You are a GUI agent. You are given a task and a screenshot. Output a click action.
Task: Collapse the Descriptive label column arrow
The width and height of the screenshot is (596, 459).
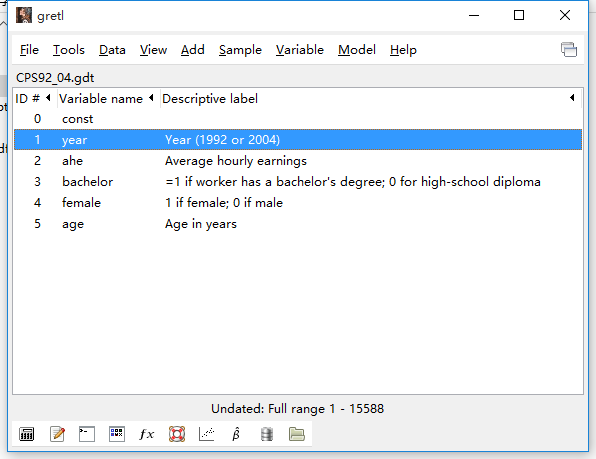[572, 98]
